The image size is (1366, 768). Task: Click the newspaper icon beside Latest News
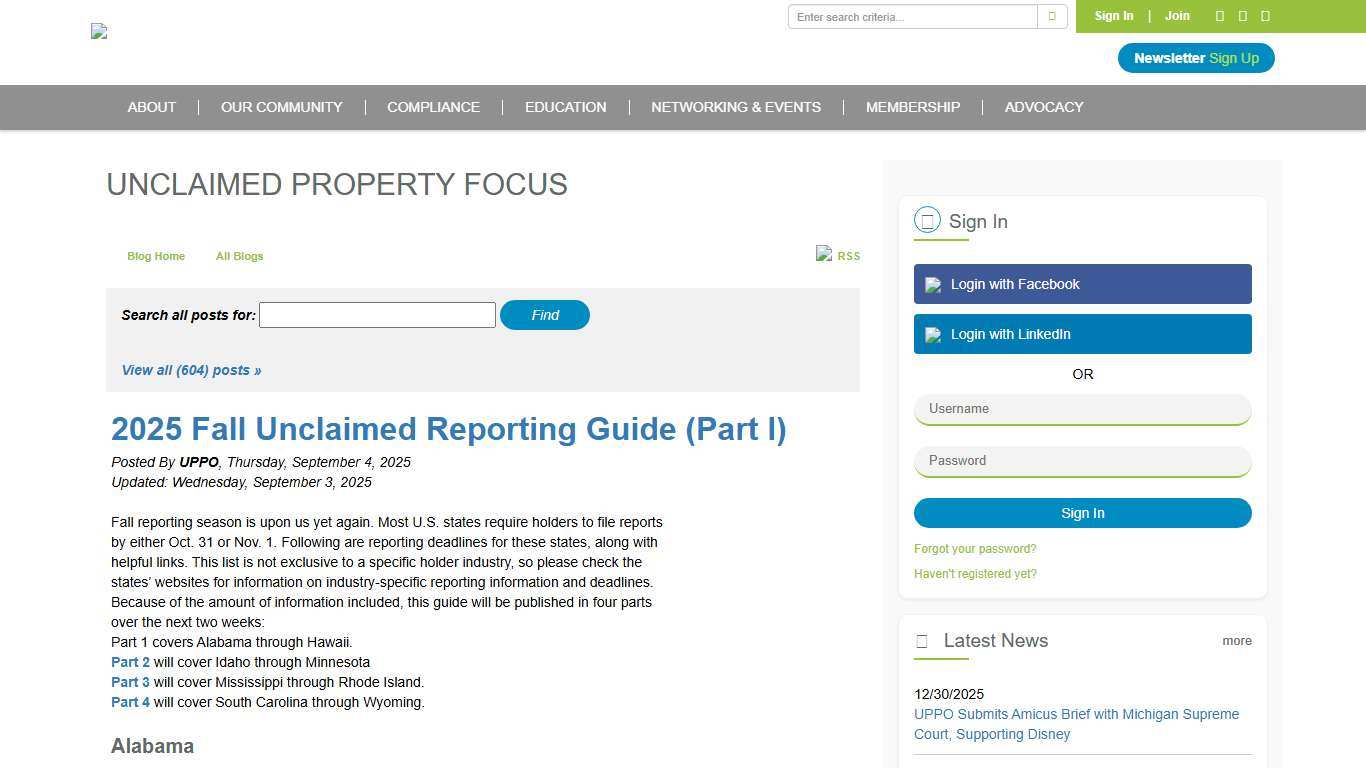pos(921,641)
